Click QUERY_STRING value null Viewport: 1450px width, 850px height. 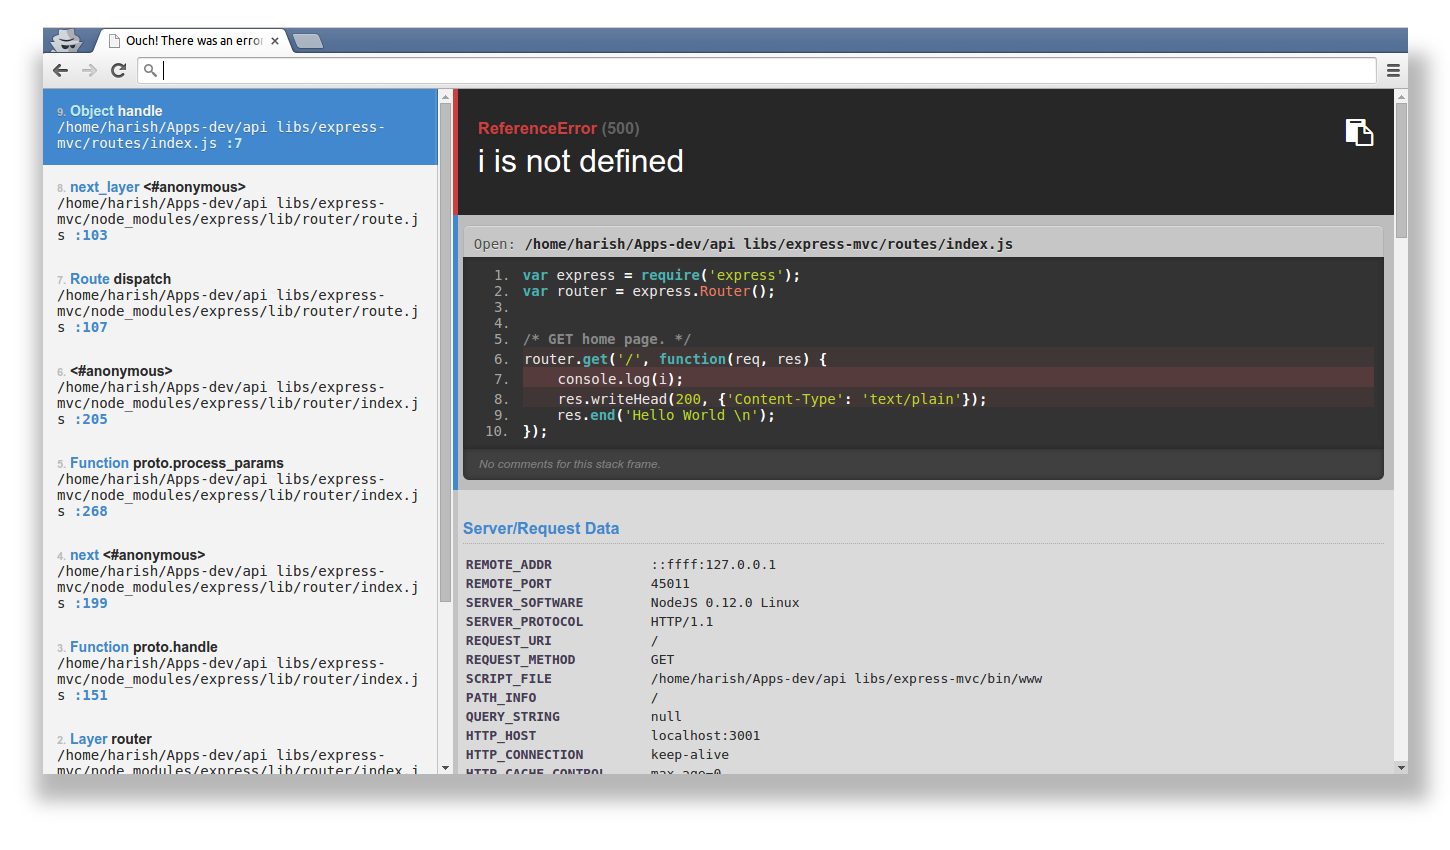[666, 717]
